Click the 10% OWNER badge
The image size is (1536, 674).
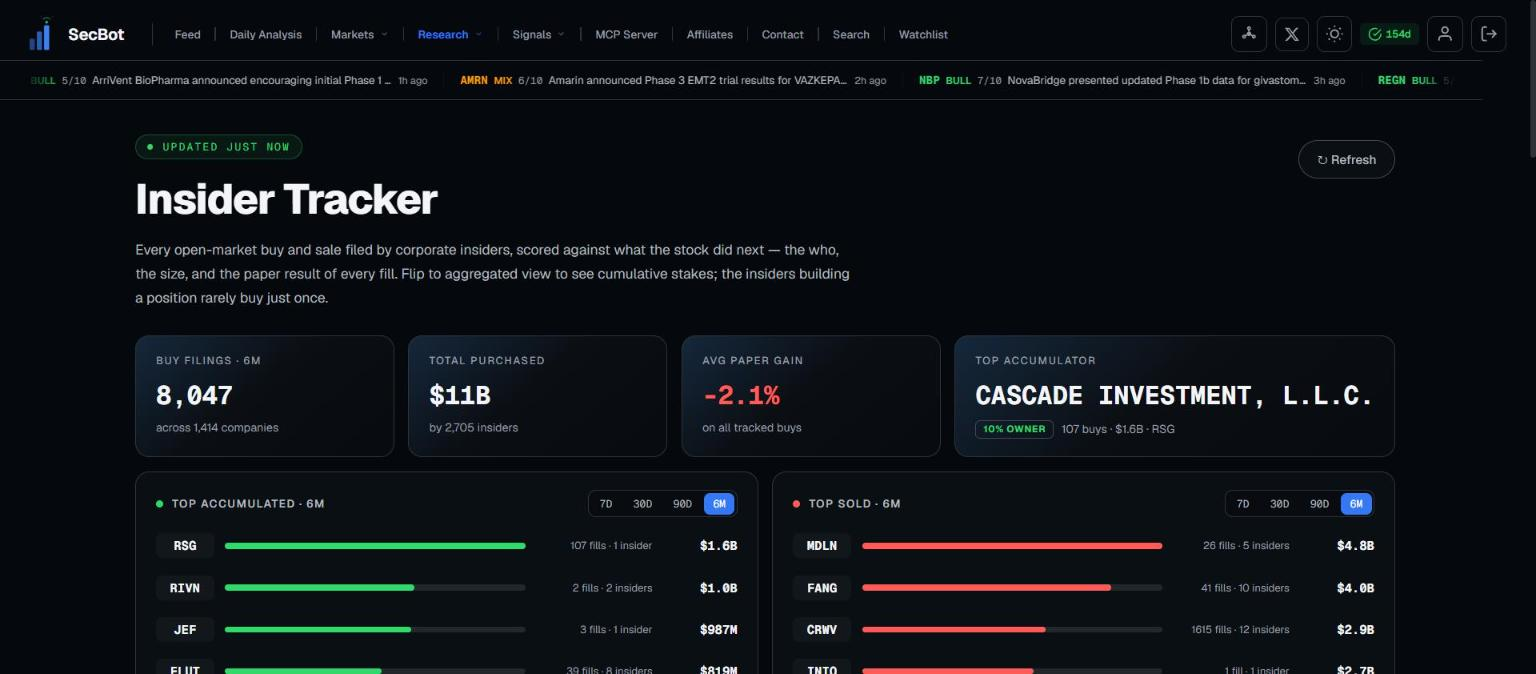tap(1014, 429)
